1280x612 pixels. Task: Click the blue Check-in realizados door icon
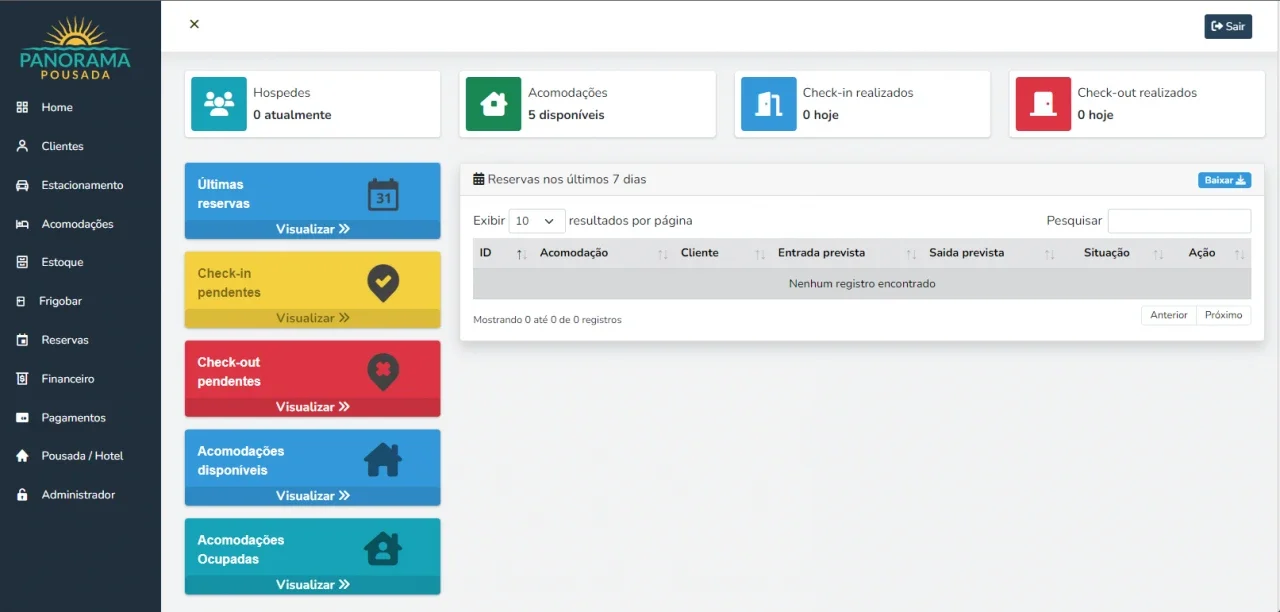pyautogui.click(x=769, y=104)
